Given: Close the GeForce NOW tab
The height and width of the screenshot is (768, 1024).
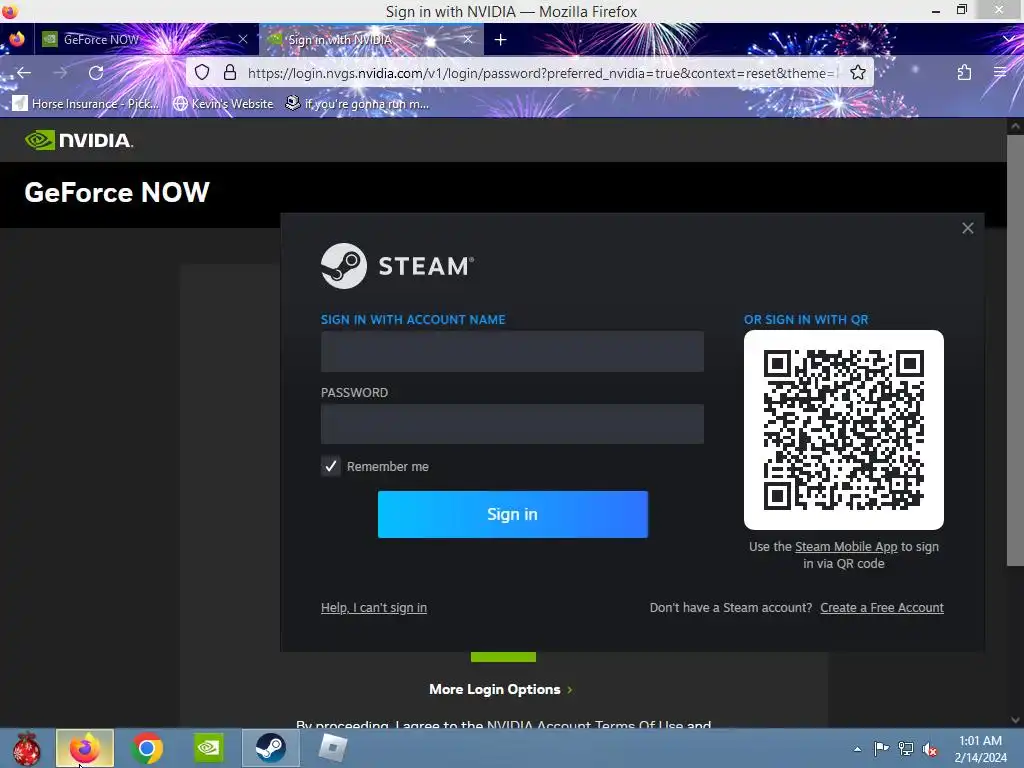Looking at the screenshot, I should click(243, 39).
